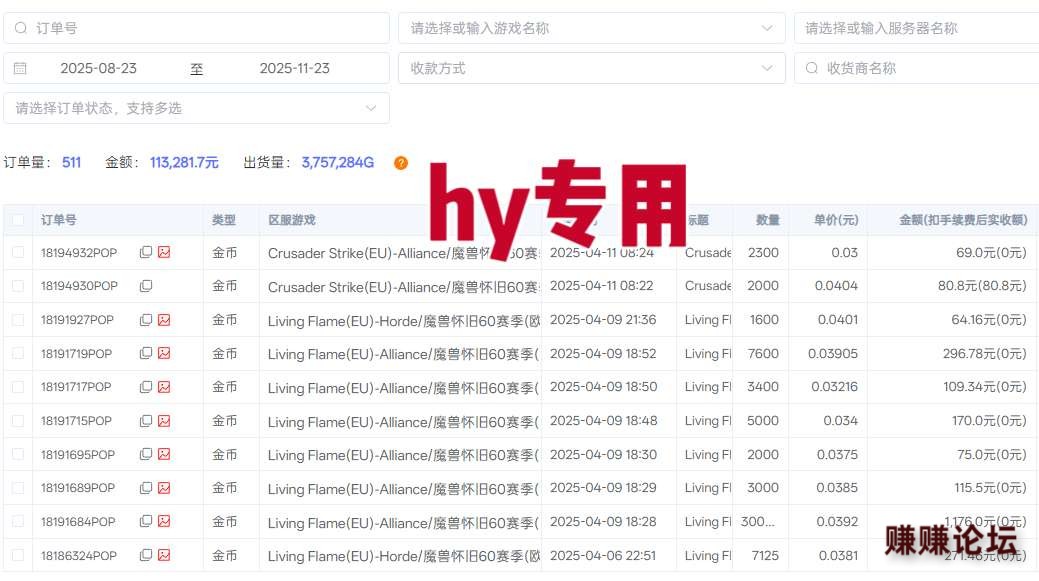The image size is (1039, 581).
Task: Click the 订单号 column header
Action: click(x=59, y=220)
